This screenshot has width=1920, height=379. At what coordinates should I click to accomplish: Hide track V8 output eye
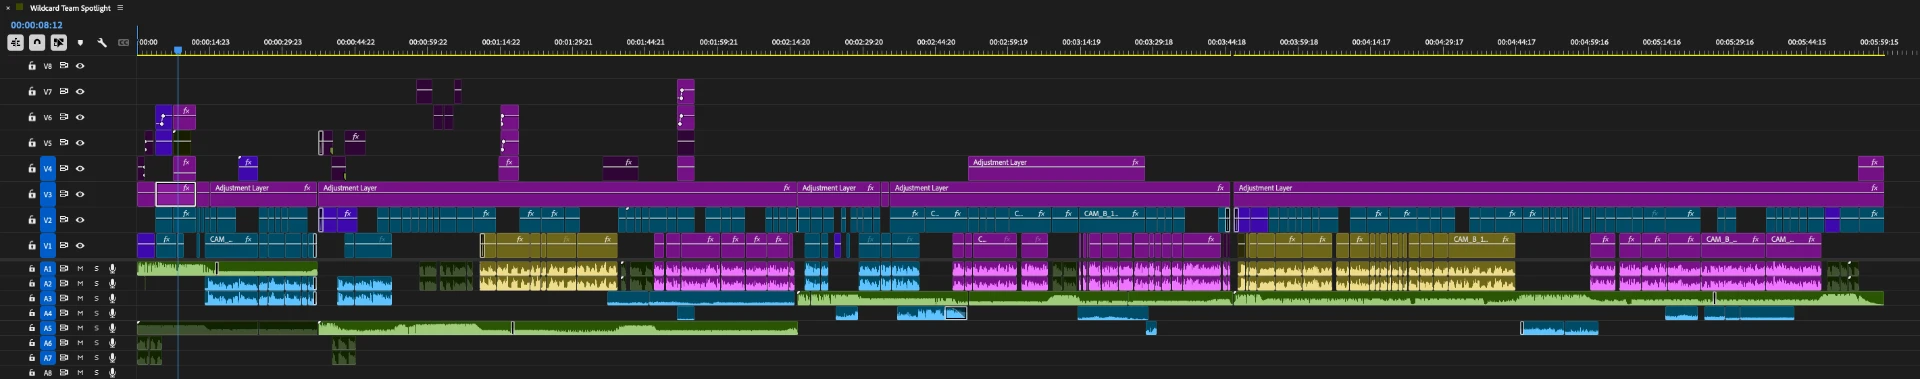(80, 66)
